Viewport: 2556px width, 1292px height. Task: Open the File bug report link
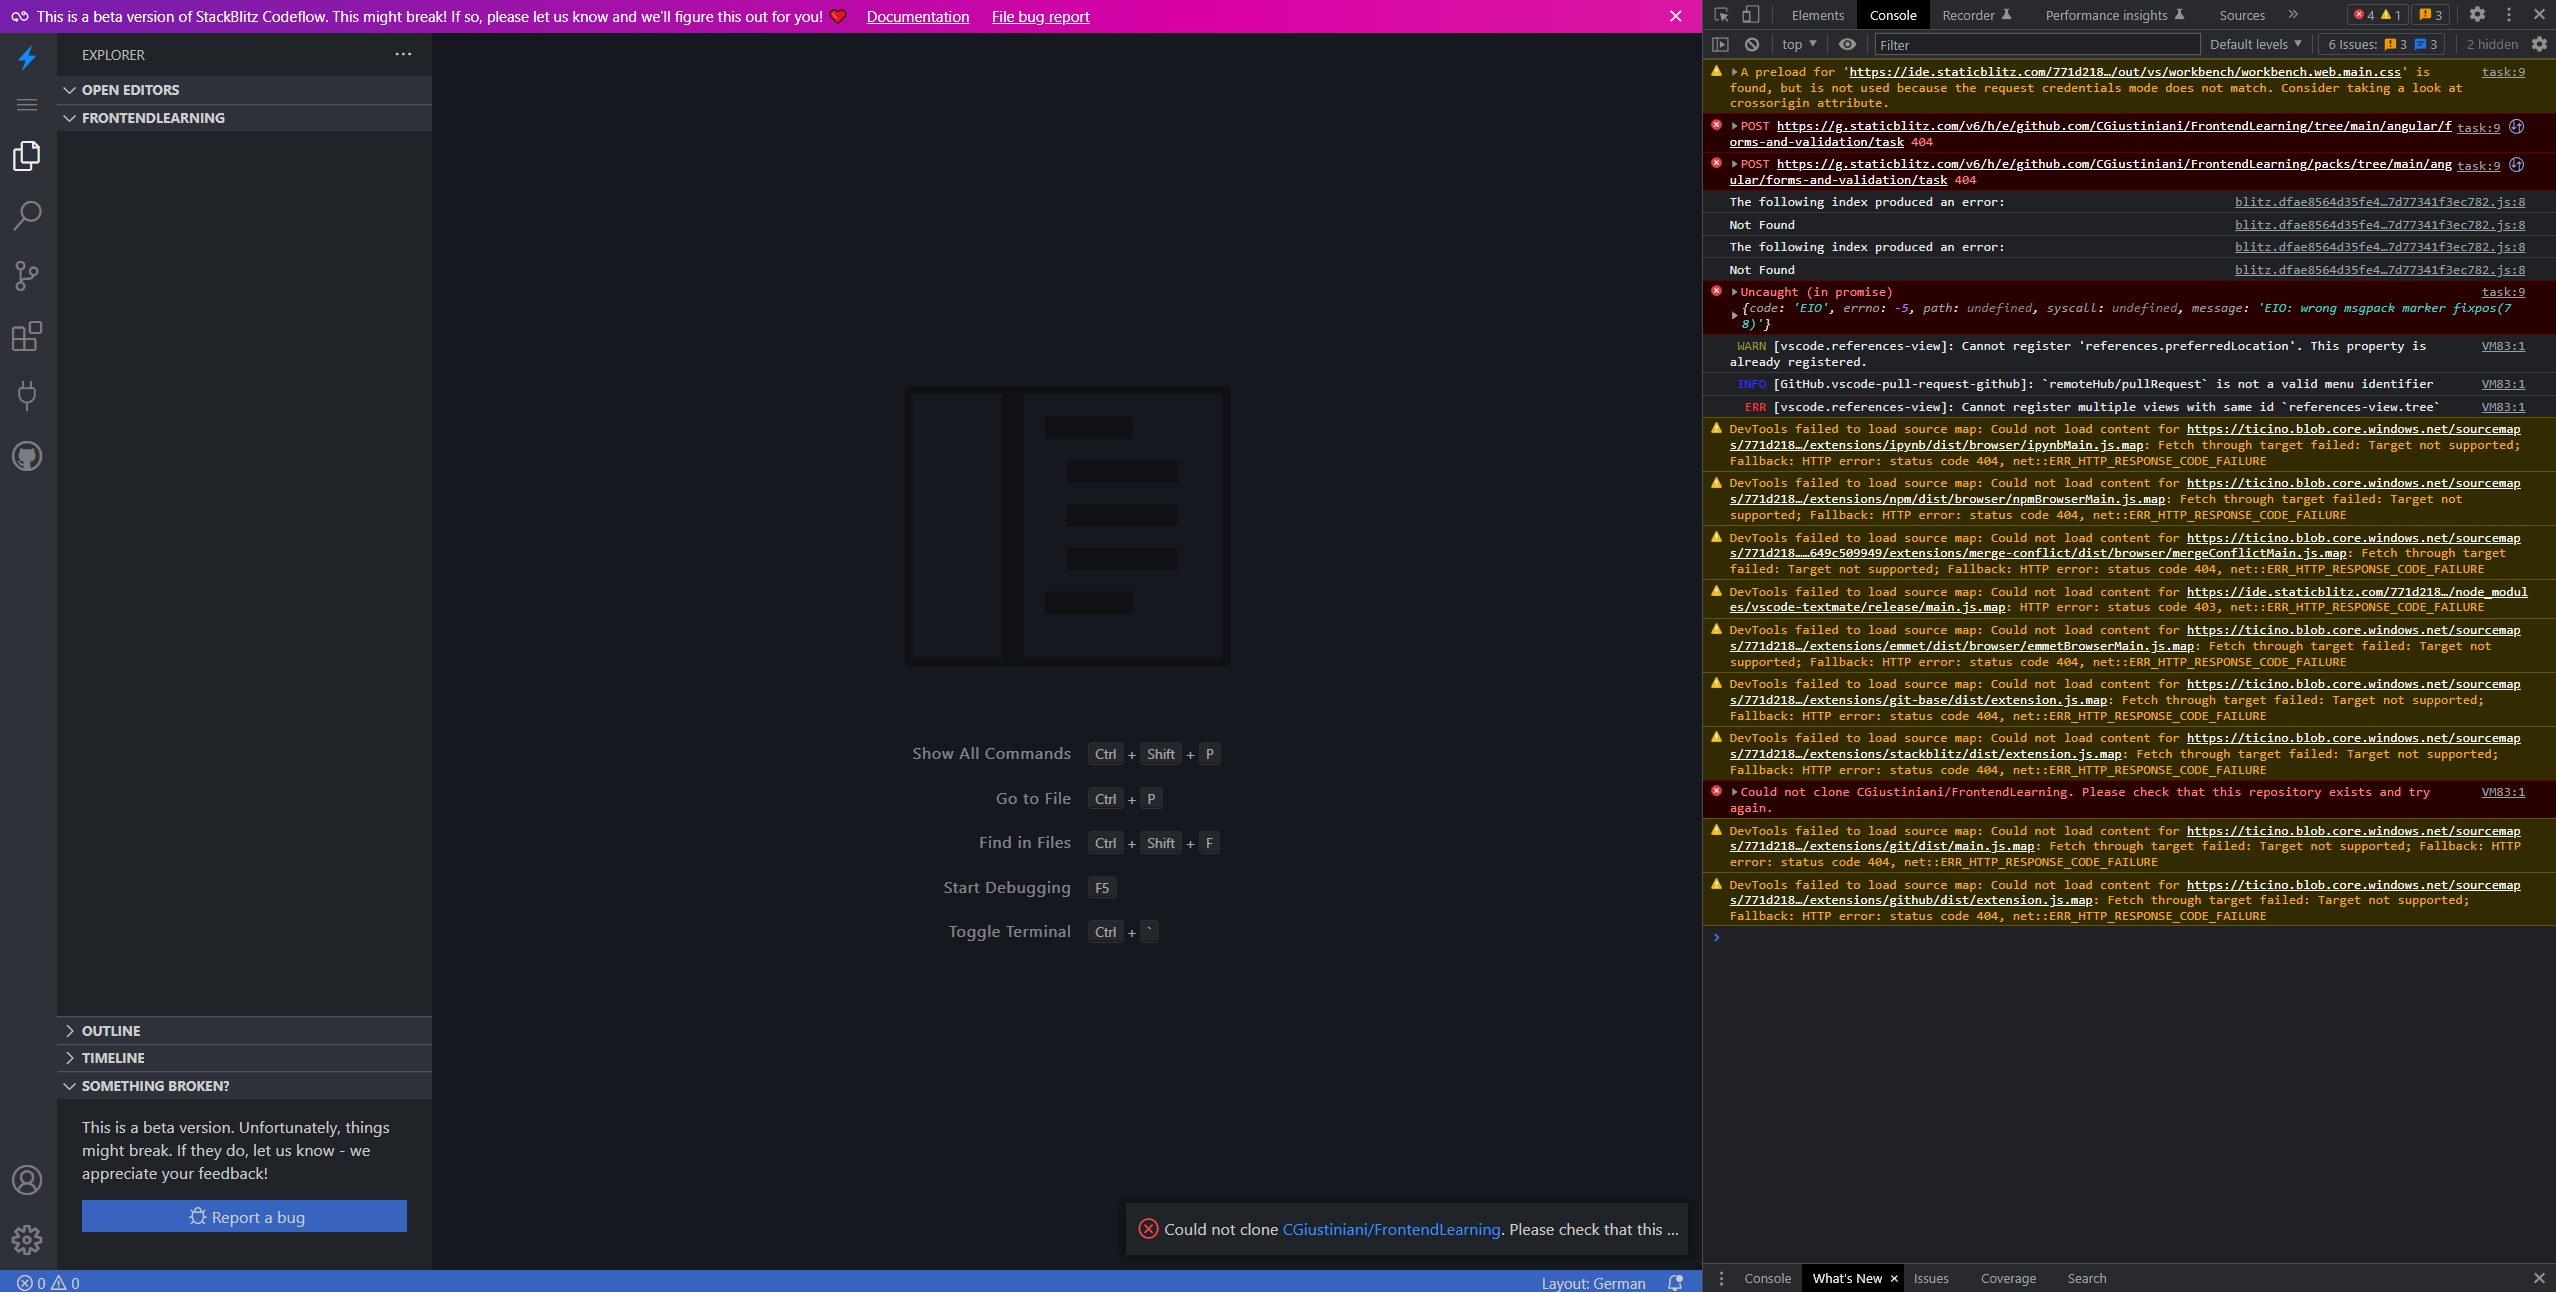pos(1040,17)
